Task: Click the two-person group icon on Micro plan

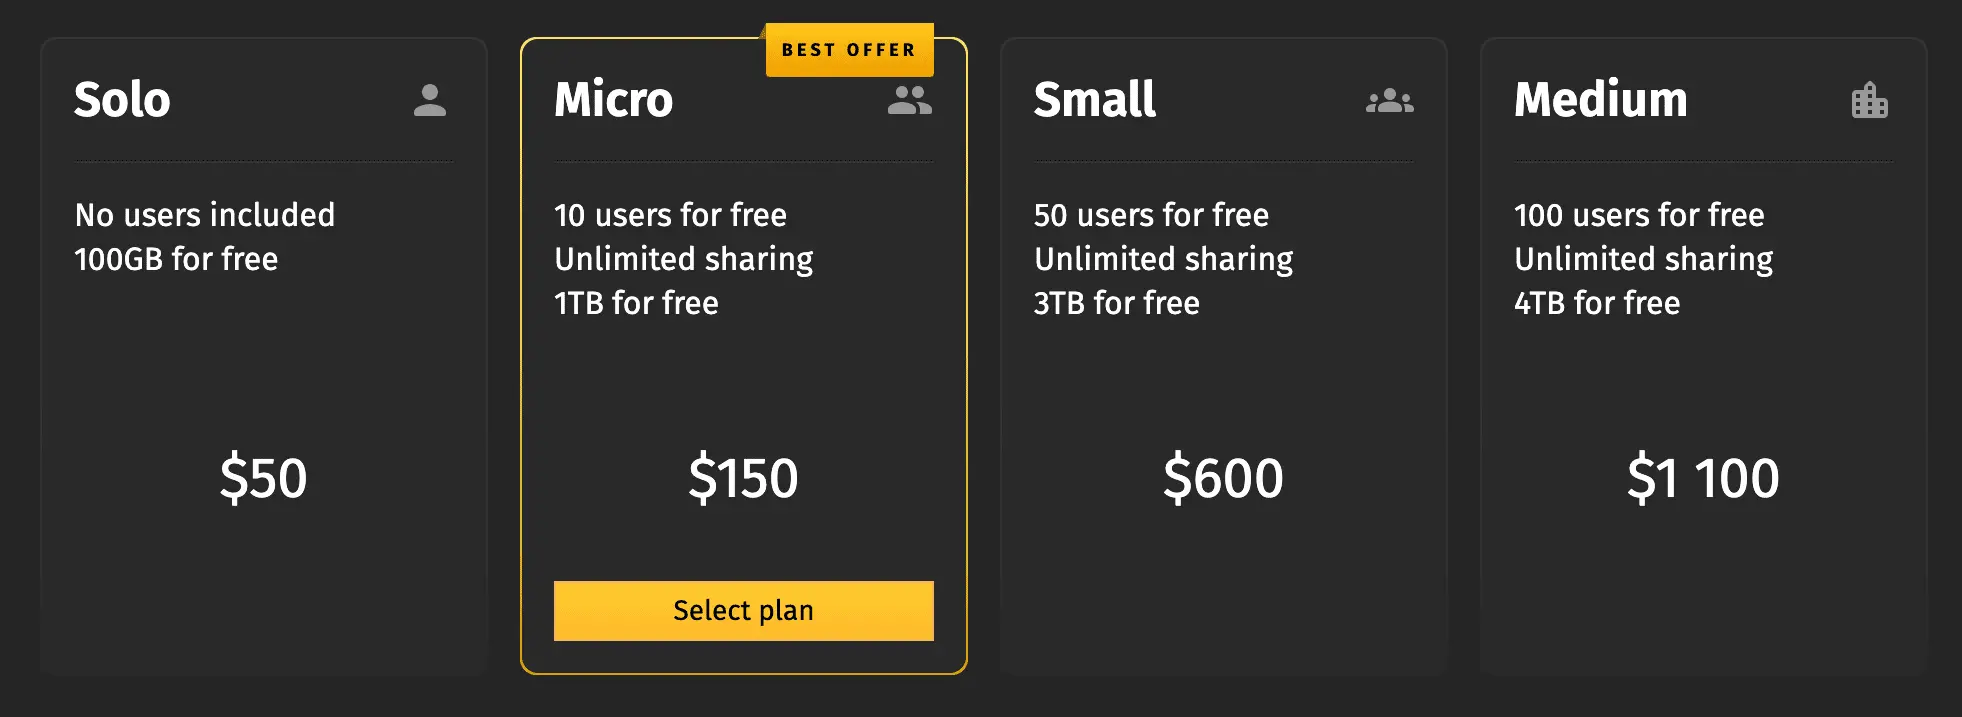Action: click(x=910, y=100)
